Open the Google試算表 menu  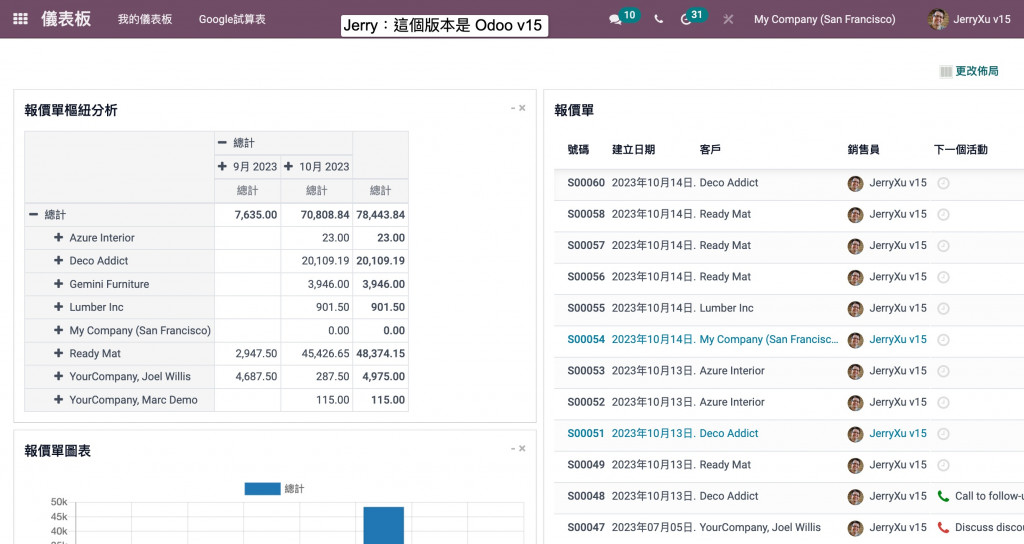click(x=232, y=20)
